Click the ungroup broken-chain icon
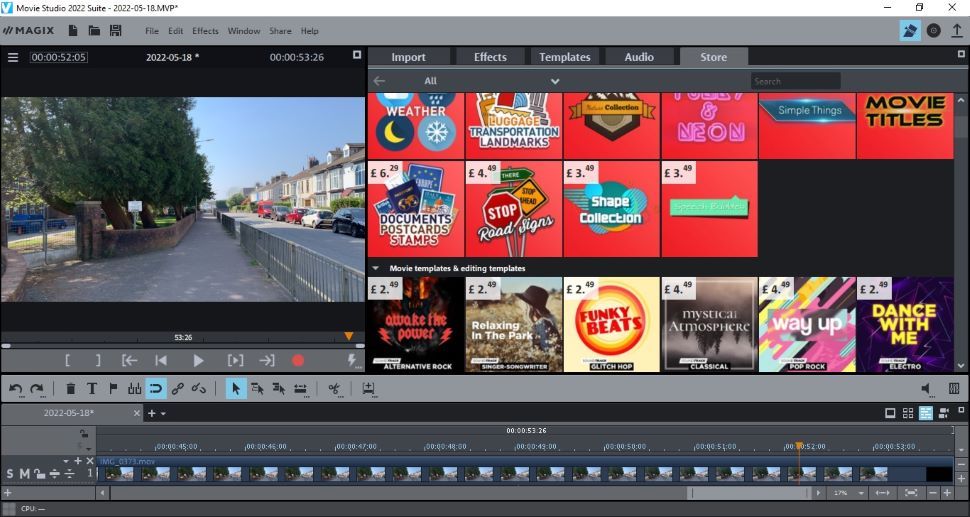970x517 pixels. point(199,389)
